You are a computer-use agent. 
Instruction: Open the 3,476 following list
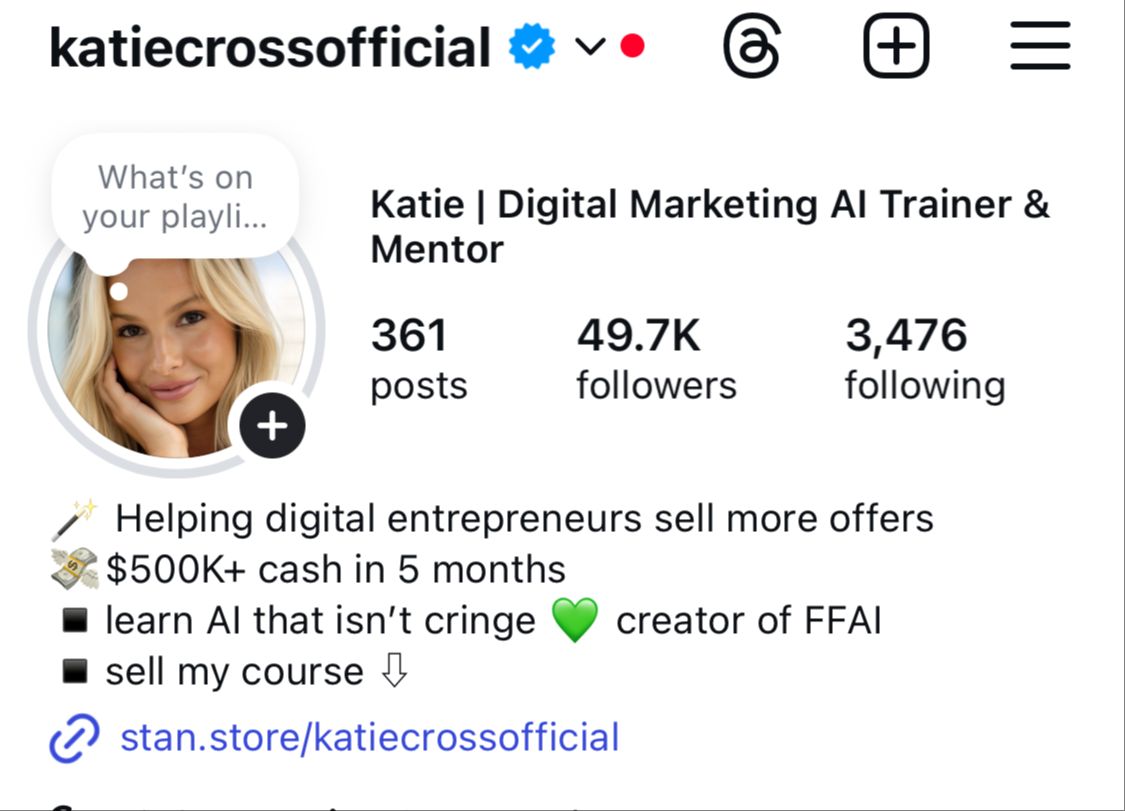click(924, 360)
